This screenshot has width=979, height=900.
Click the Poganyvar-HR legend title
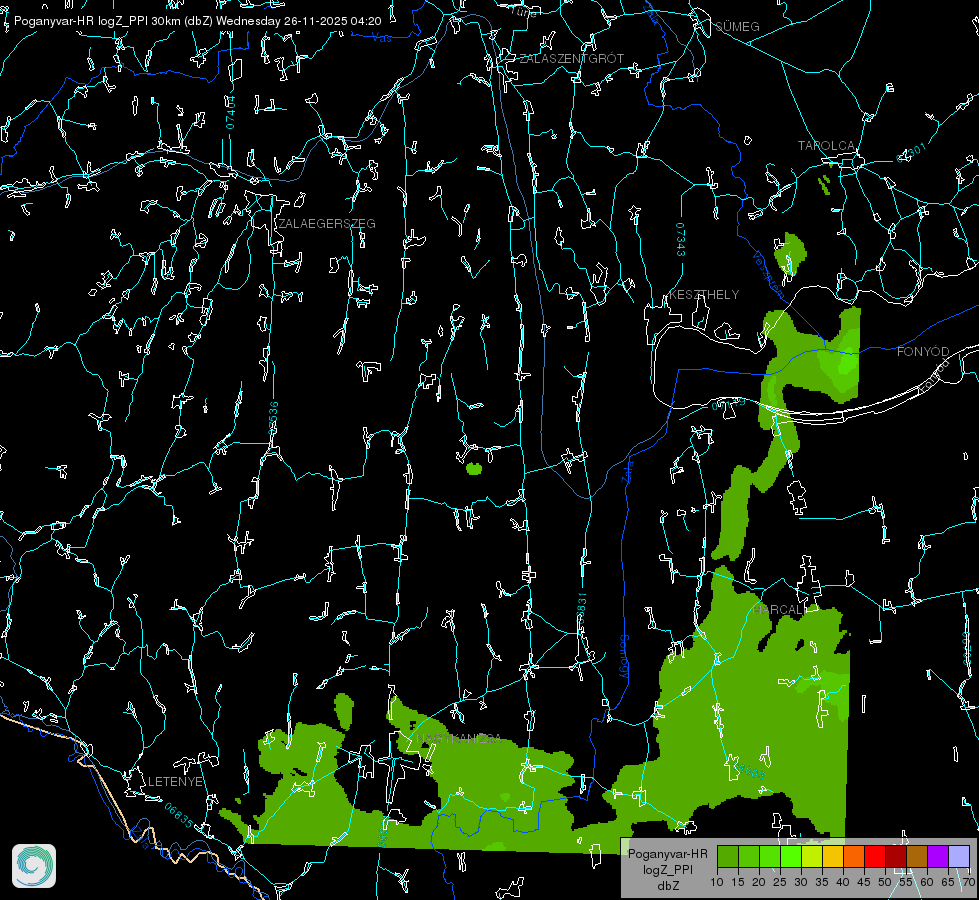[667, 854]
